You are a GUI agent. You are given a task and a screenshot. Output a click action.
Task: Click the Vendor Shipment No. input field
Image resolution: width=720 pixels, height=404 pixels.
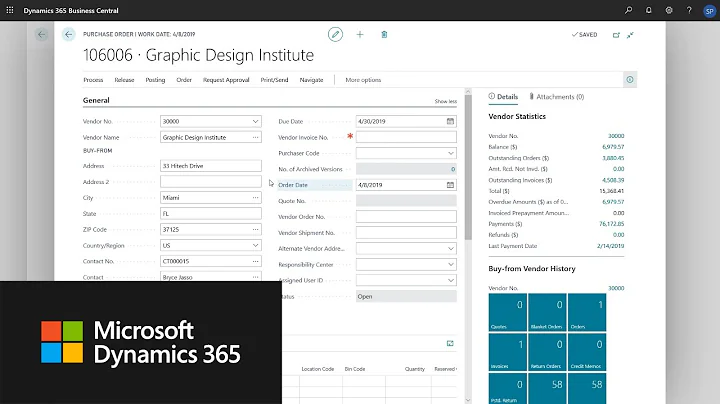[x=406, y=232]
